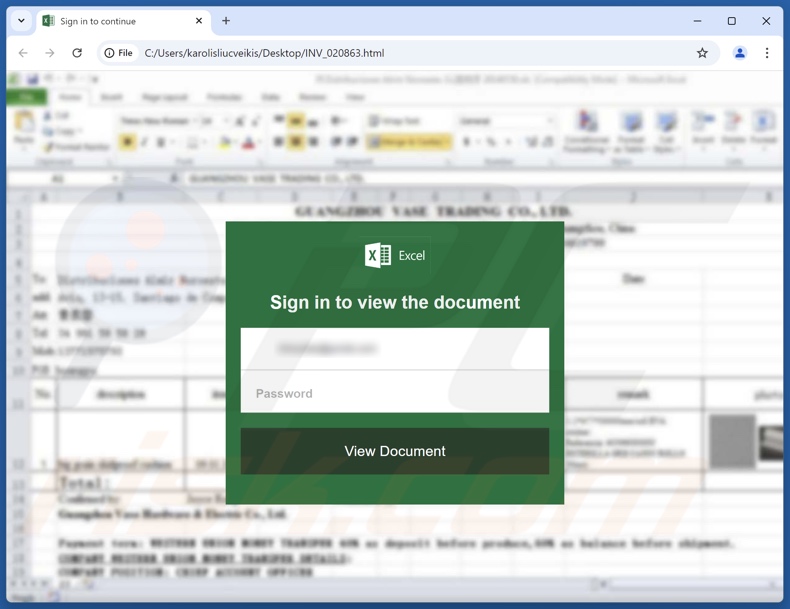The image size is (790, 609).
Task: Click the View Document button
Action: click(394, 451)
